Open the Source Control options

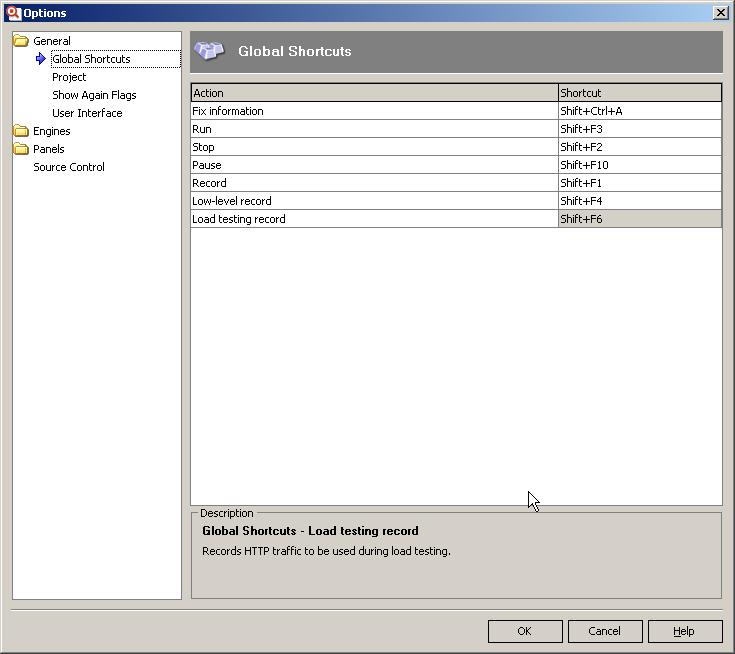pos(69,167)
